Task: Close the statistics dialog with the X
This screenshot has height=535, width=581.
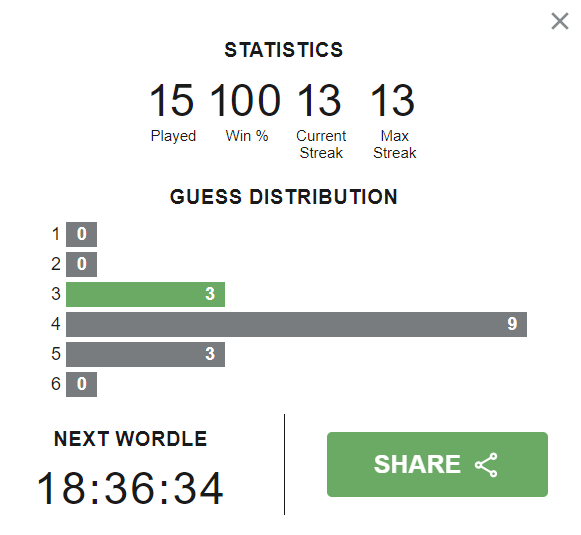Action: point(560,21)
